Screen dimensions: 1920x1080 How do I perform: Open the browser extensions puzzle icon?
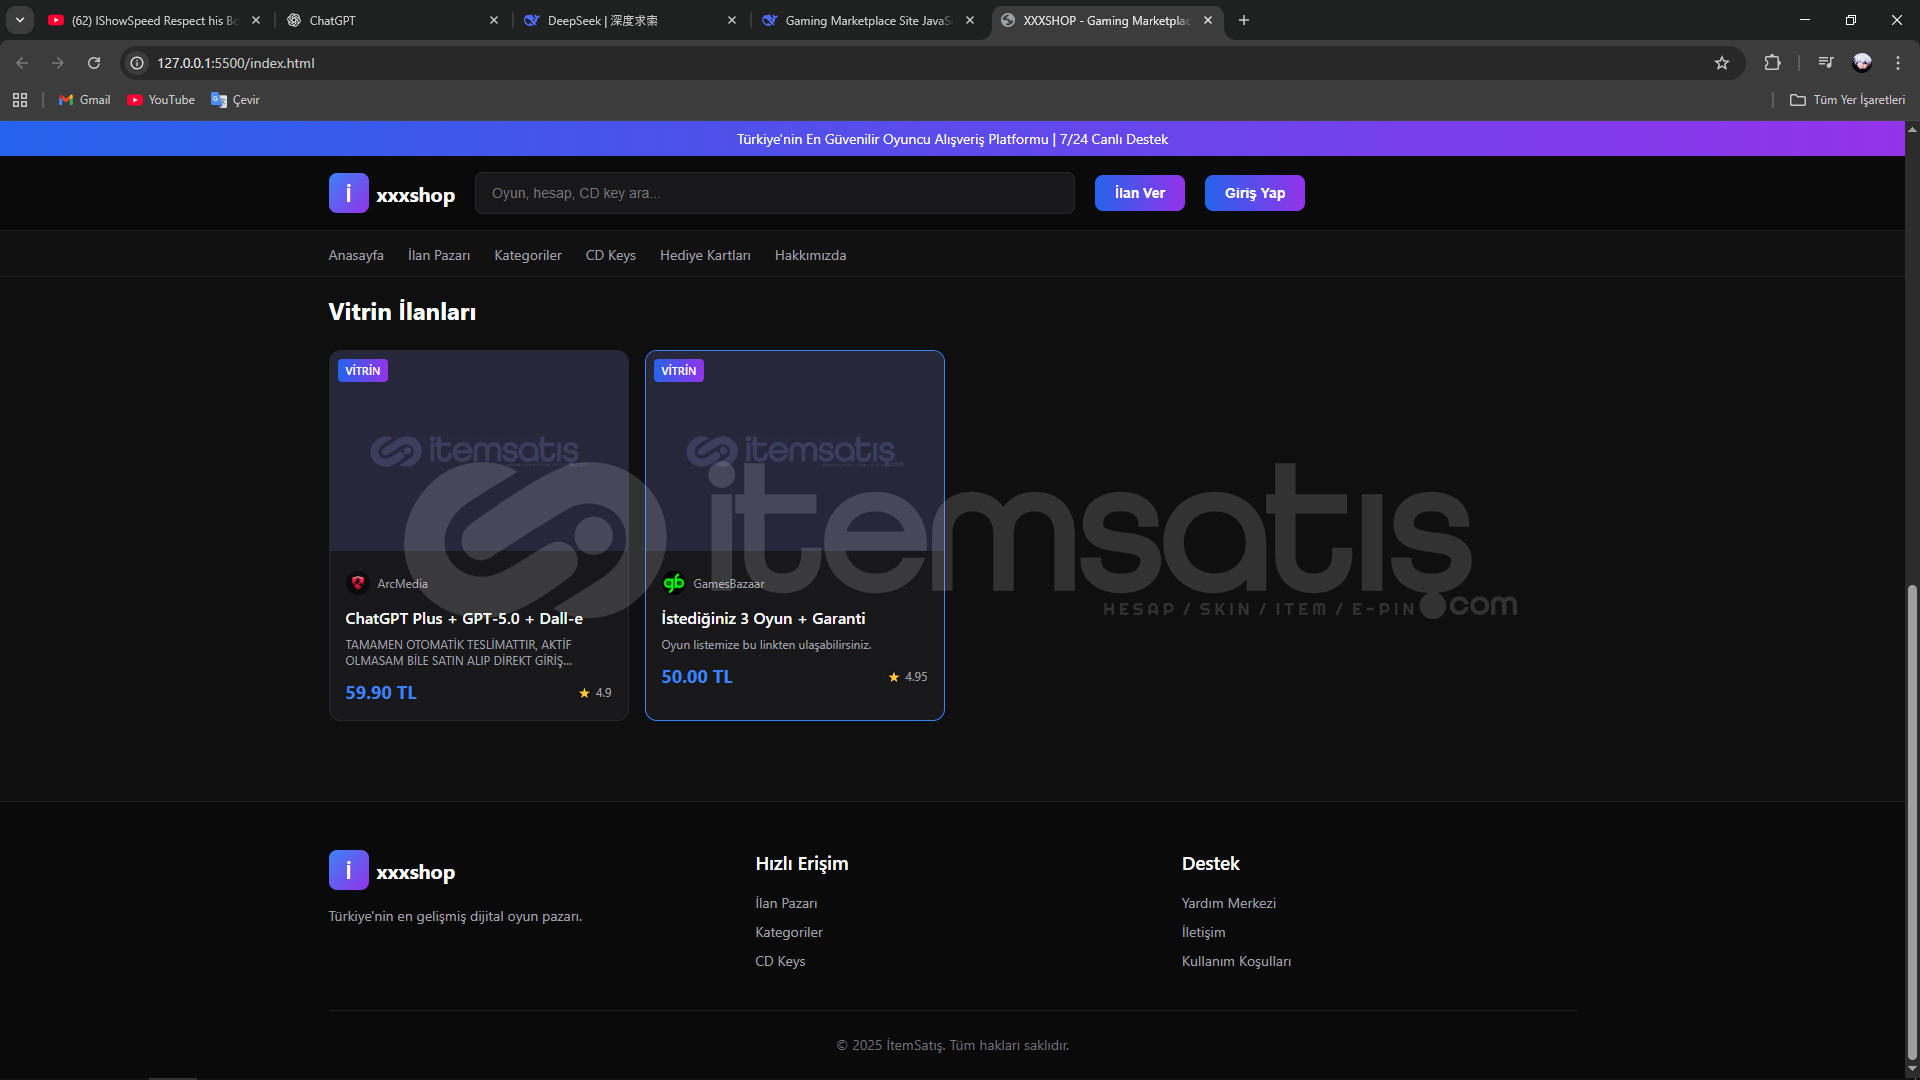click(1772, 63)
